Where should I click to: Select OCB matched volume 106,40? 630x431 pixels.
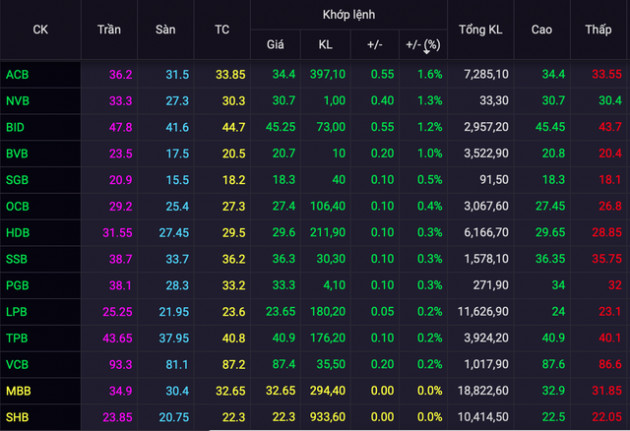coord(327,206)
